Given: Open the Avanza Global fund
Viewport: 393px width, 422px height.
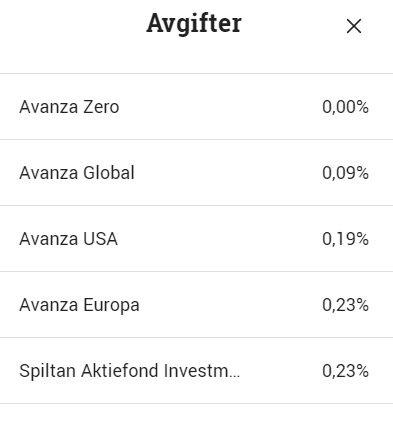Looking at the screenshot, I should click(x=77, y=173).
